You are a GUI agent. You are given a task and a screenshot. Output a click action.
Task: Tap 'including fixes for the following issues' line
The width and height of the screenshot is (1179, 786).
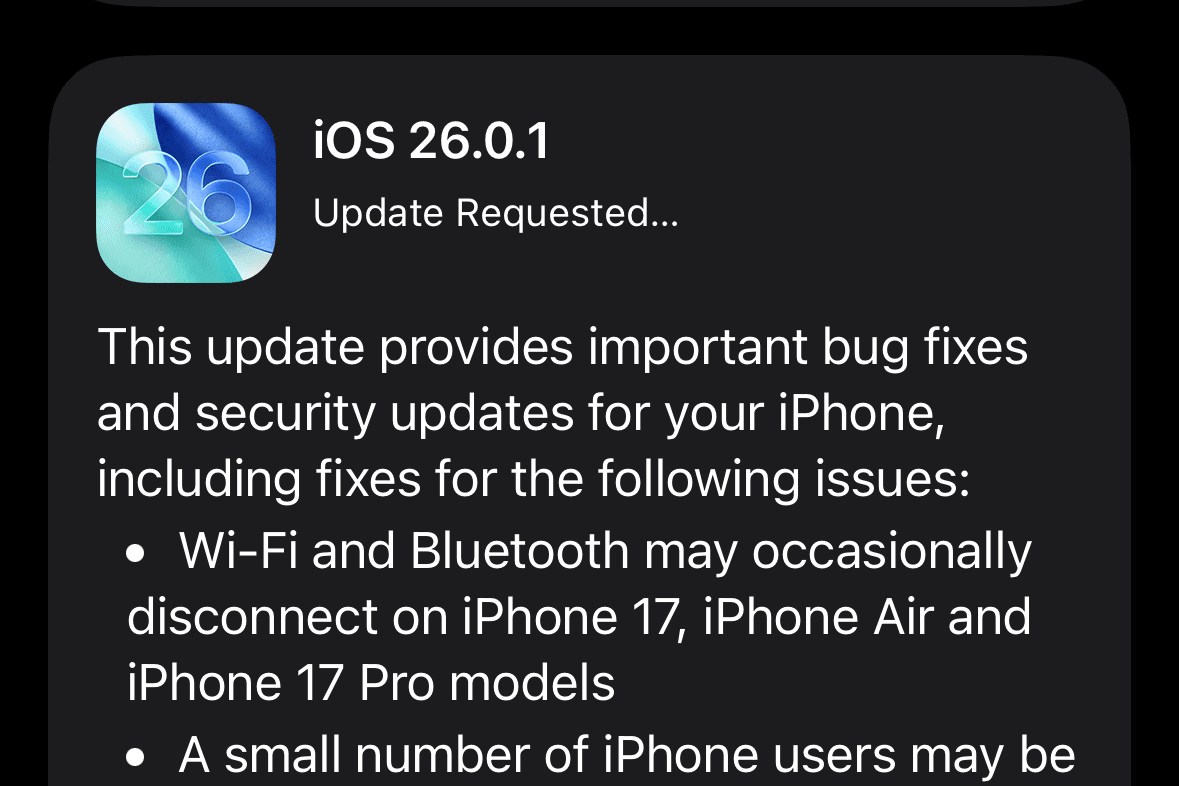click(534, 480)
